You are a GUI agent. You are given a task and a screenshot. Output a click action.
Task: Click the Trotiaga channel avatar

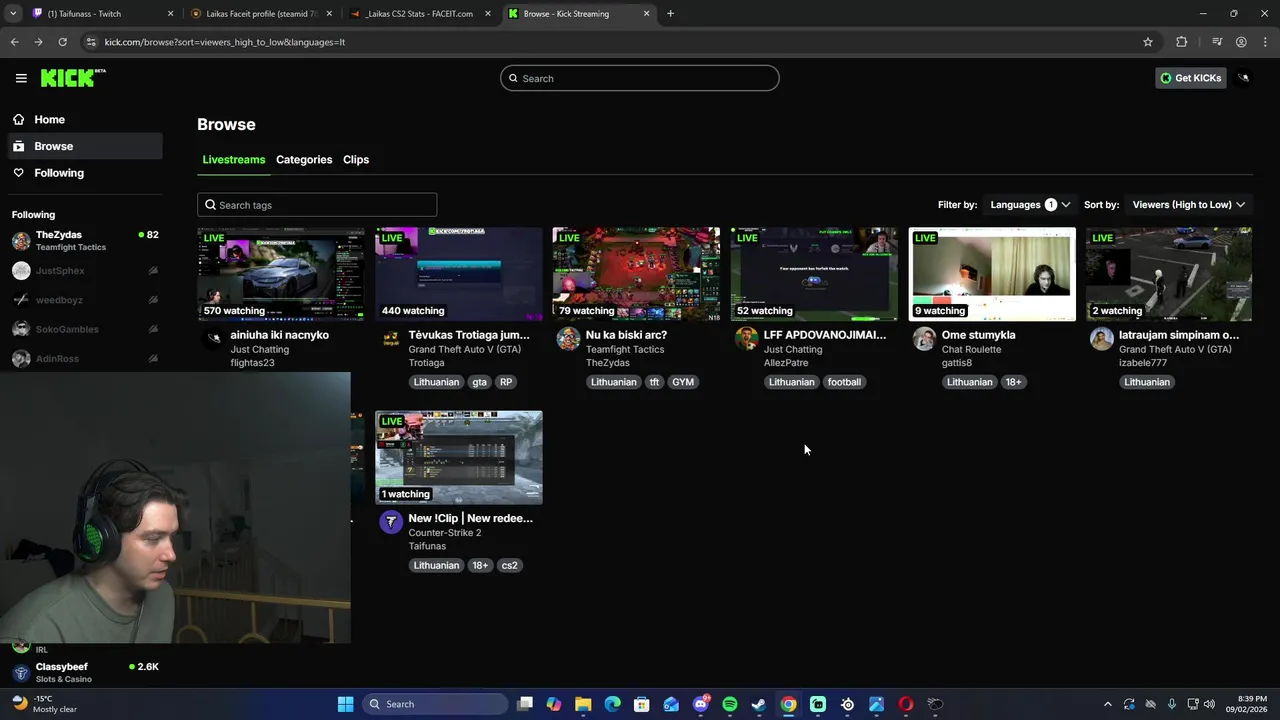click(391, 339)
